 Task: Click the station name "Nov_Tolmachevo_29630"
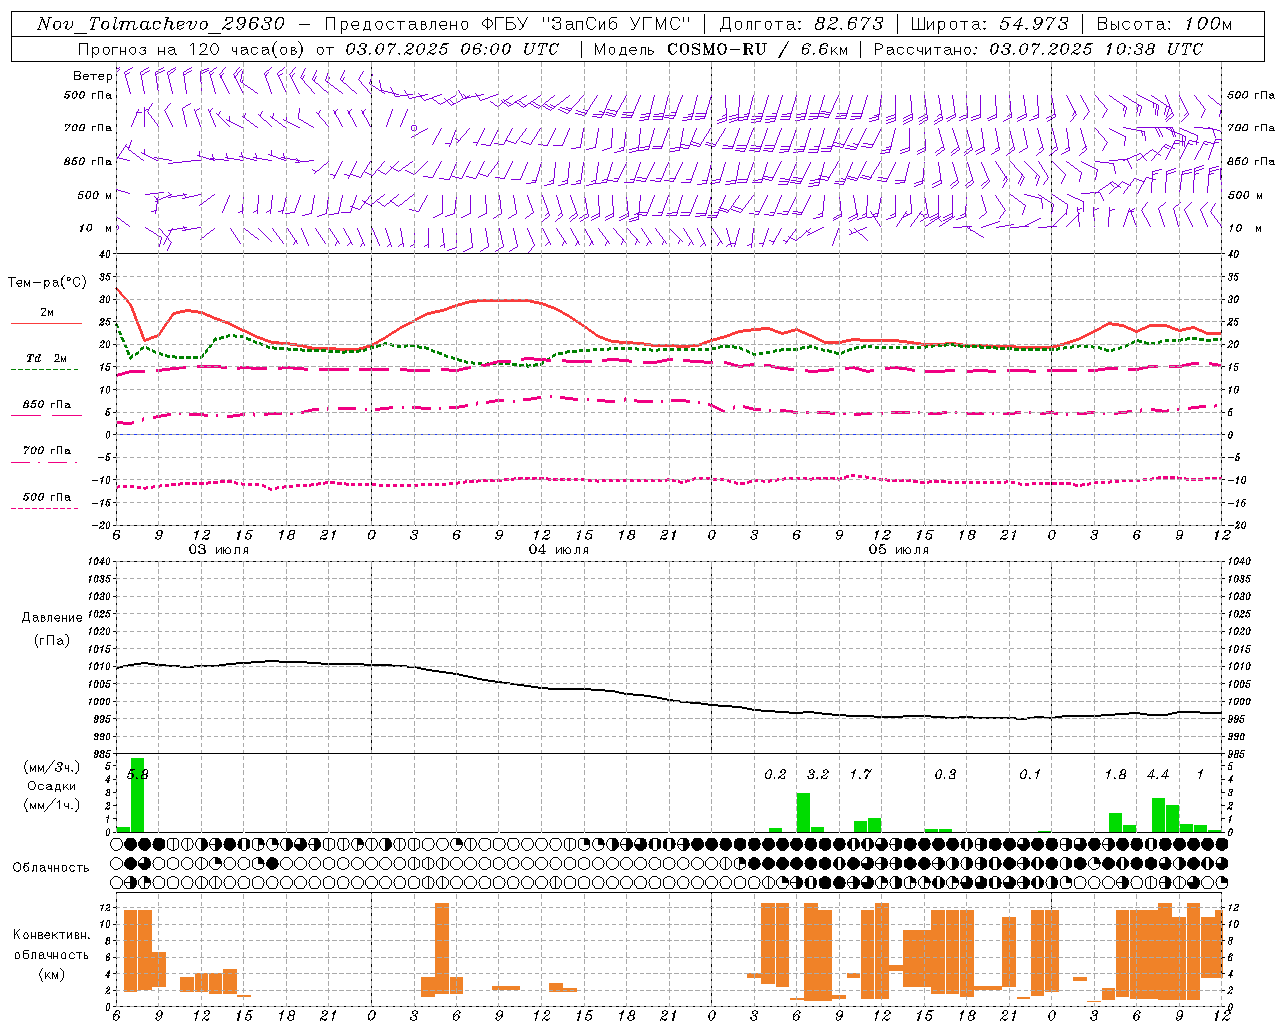pyautogui.click(x=161, y=24)
